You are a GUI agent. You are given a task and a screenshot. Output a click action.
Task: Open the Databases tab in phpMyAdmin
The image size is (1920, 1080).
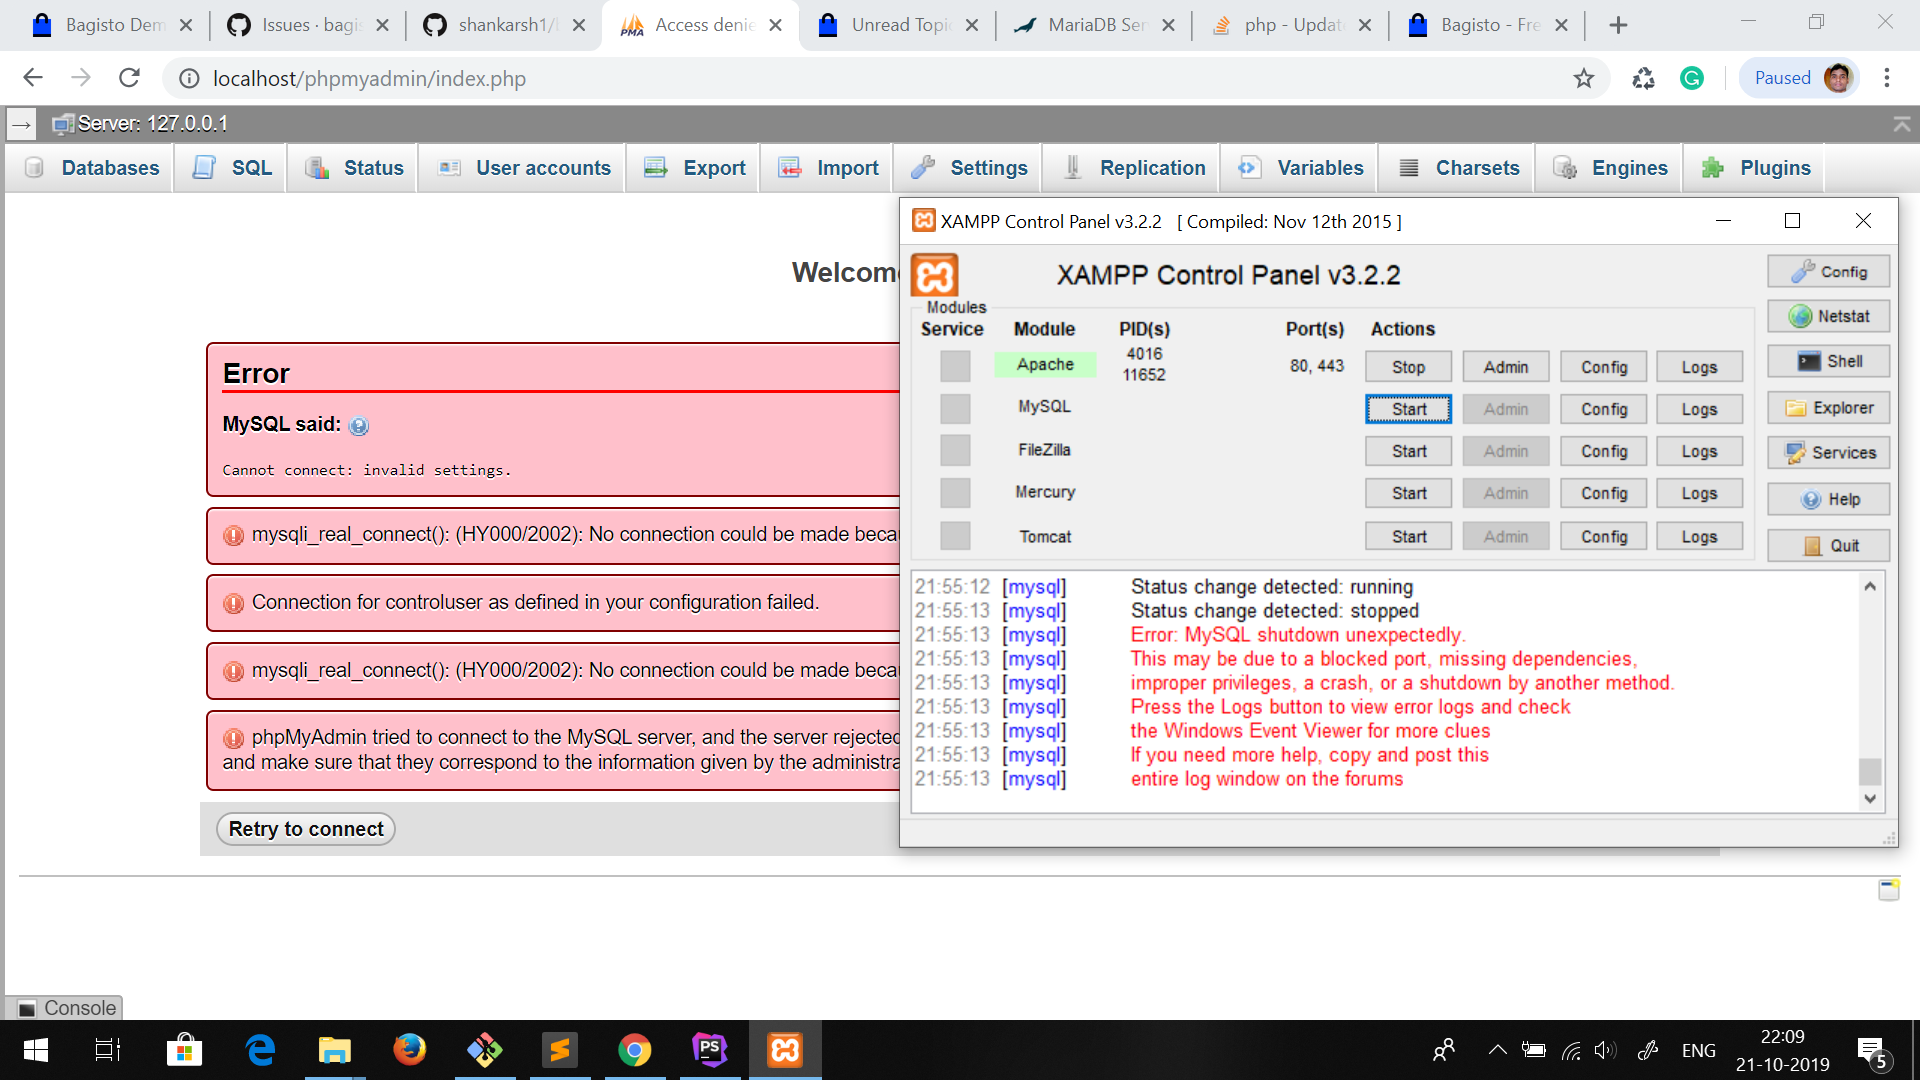(91, 168)
